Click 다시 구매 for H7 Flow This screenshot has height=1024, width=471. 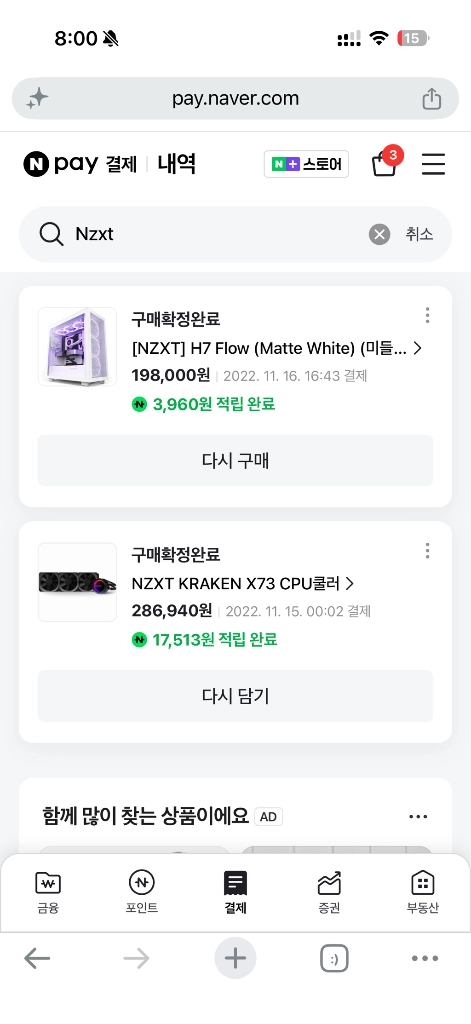(x=235, y=460)
